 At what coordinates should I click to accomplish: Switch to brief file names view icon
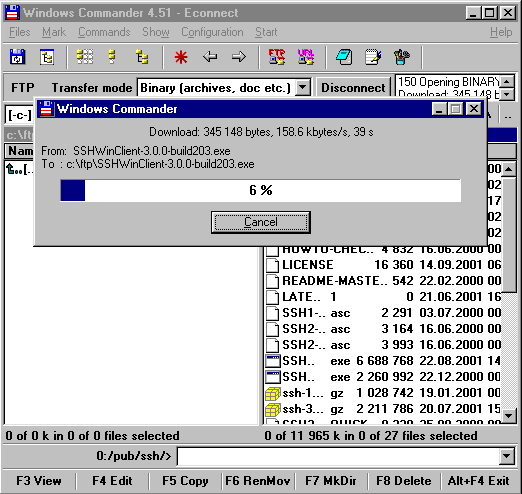(85, 57)
